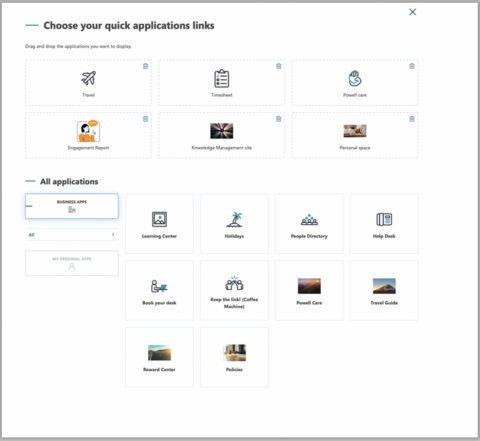Switch to Business Apps tab
Image resolution: width=480 pixels, height=441 pixels.
(x=72, y=206)
